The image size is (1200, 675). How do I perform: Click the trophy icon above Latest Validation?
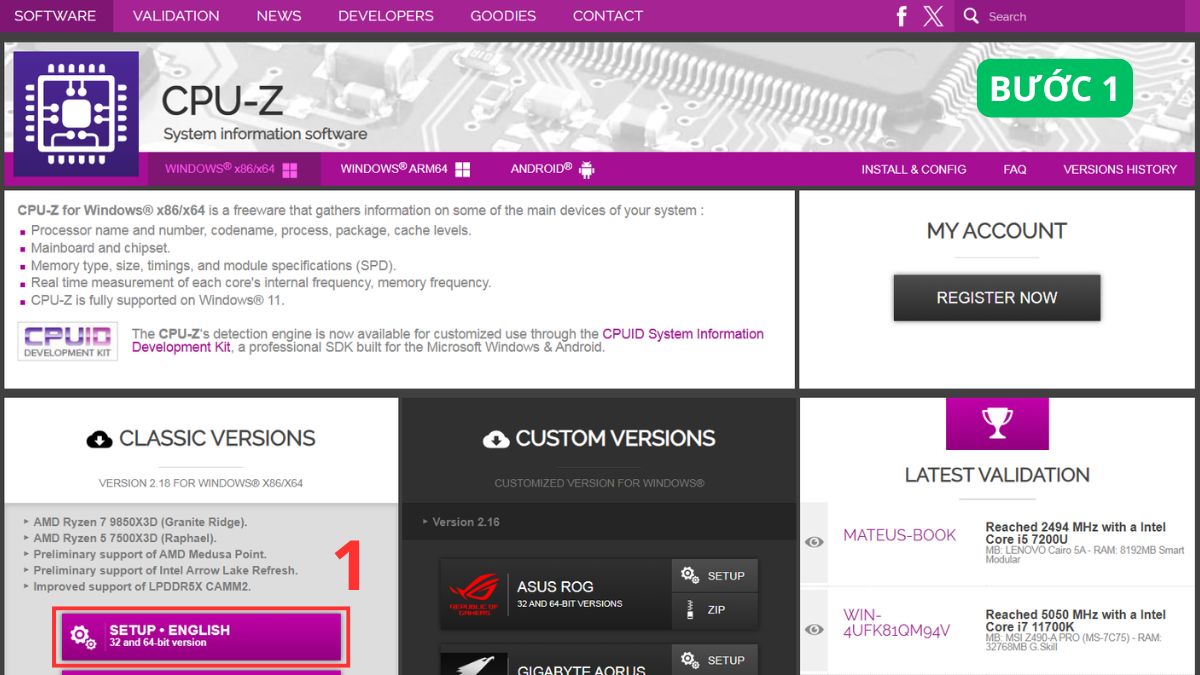coord(997,424)
